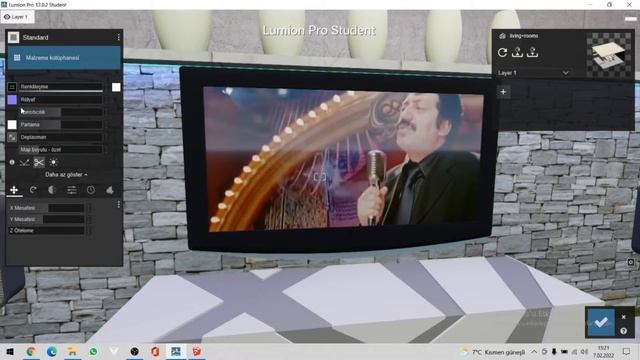Click the volume speaker tray icon

(x=584, y=351)
